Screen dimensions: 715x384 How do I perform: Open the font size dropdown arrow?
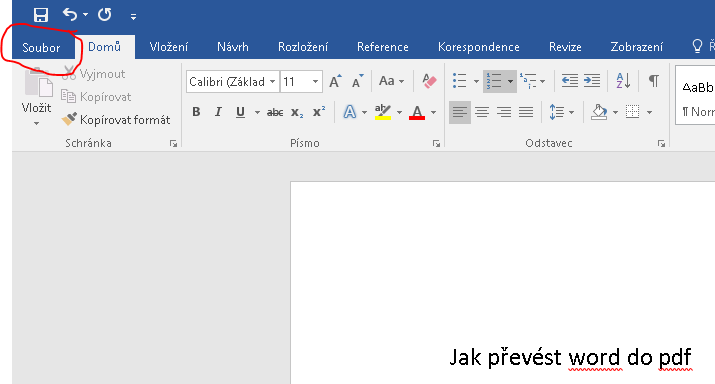coord(315,82)
